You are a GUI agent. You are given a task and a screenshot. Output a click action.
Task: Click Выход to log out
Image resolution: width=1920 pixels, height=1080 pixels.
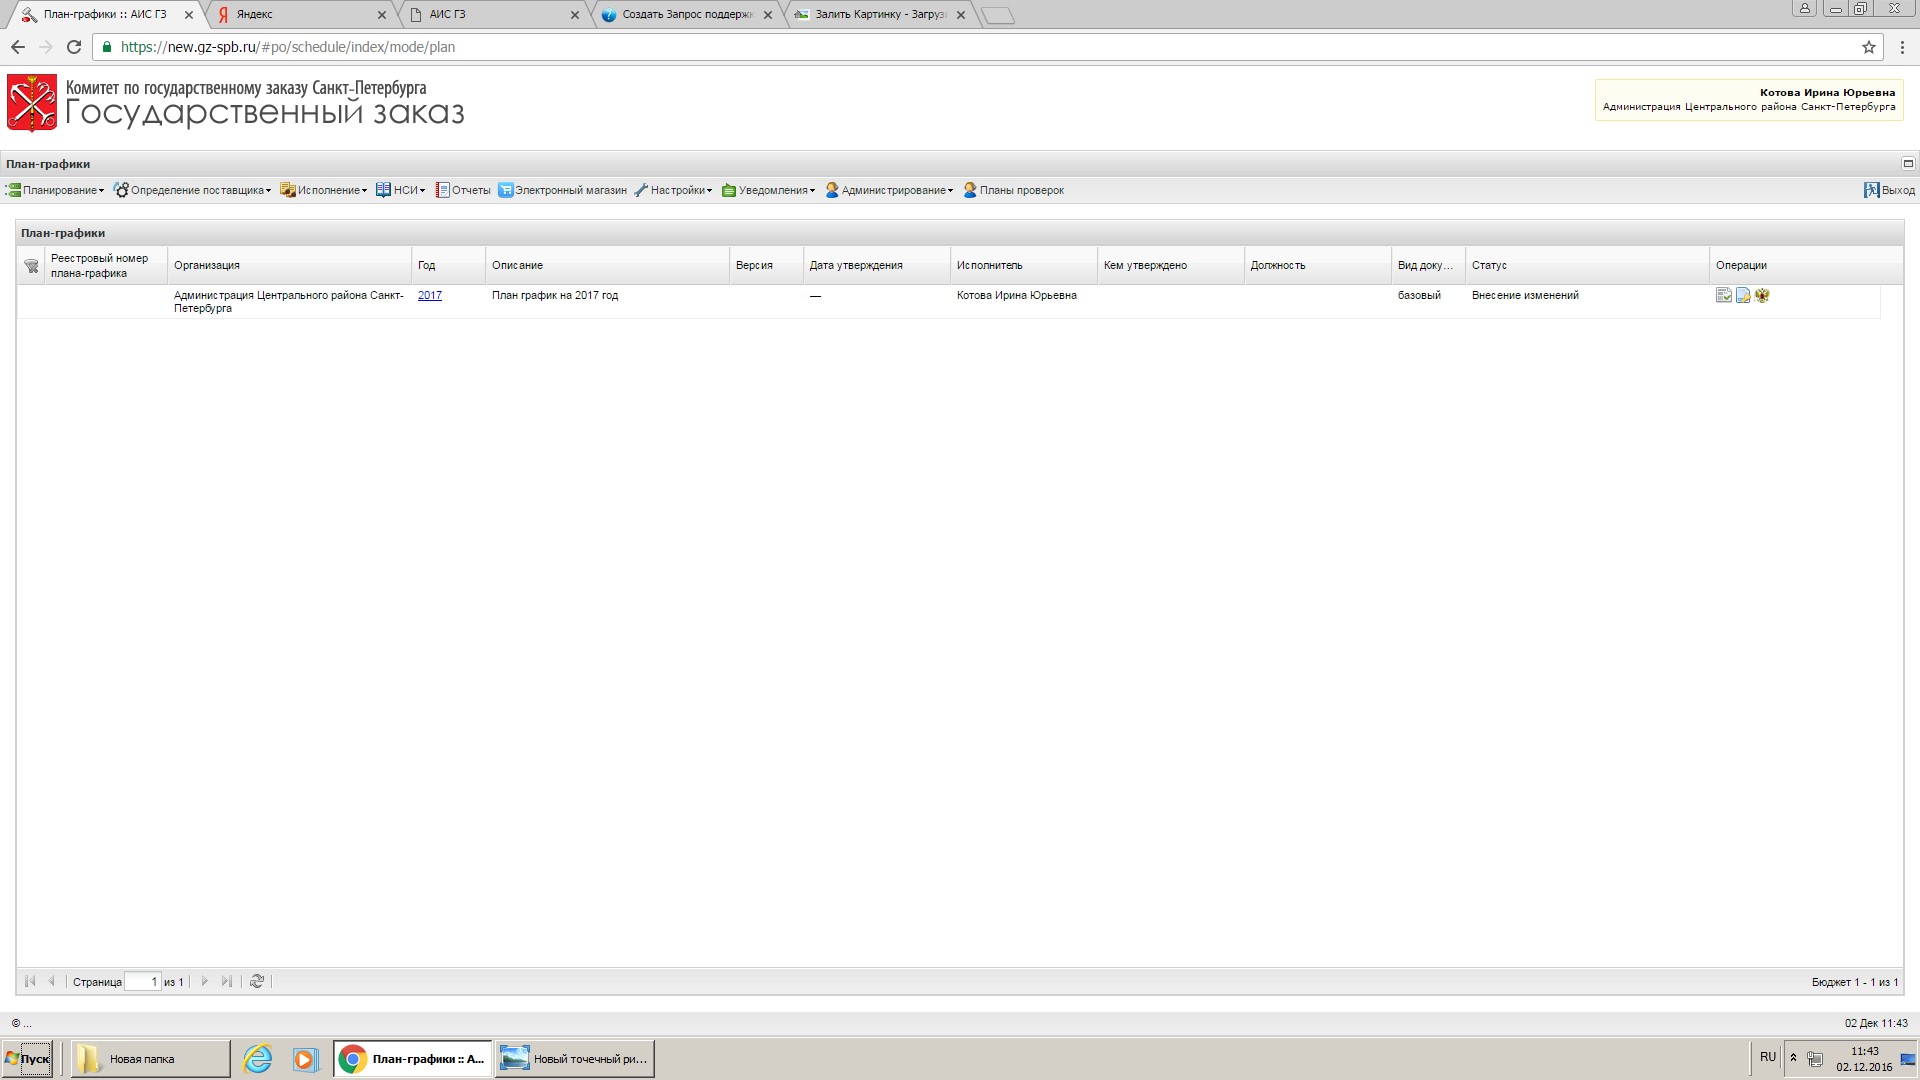click(1889, 190)
